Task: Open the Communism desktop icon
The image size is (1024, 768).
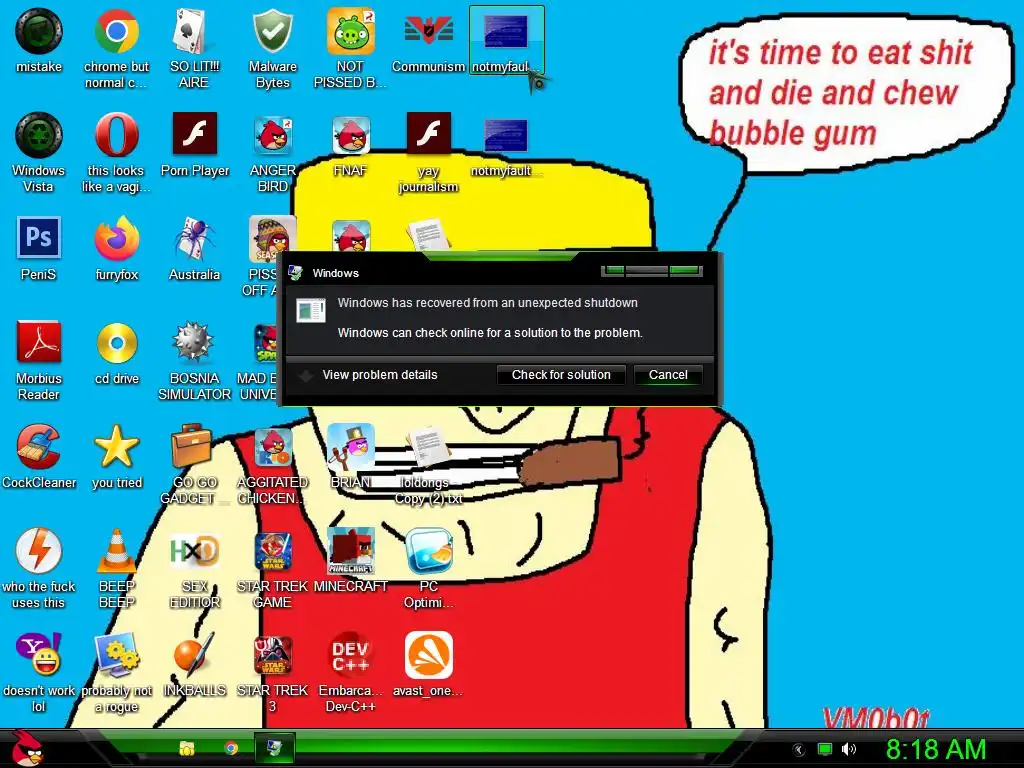Action: pos(428,40)
